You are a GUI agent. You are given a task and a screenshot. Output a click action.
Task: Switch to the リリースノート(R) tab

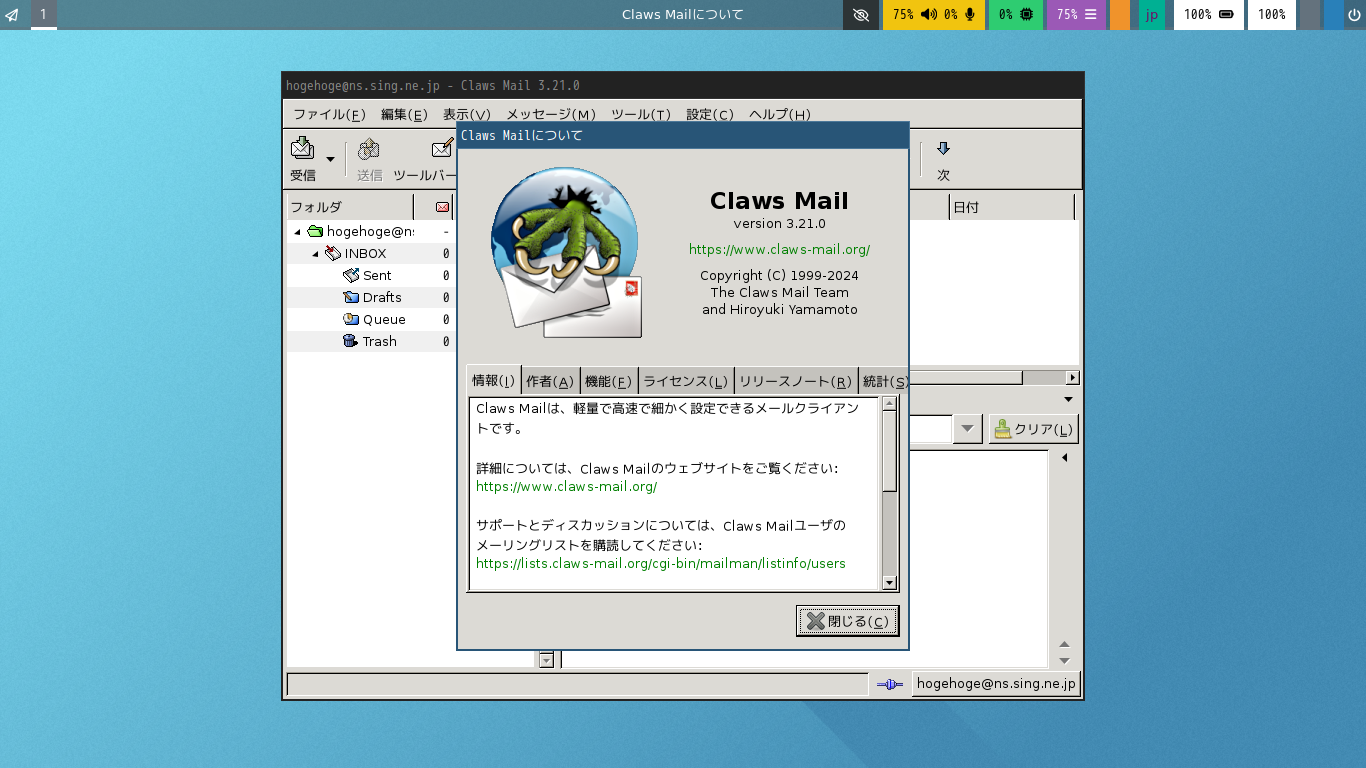click(x=795, y=381)
